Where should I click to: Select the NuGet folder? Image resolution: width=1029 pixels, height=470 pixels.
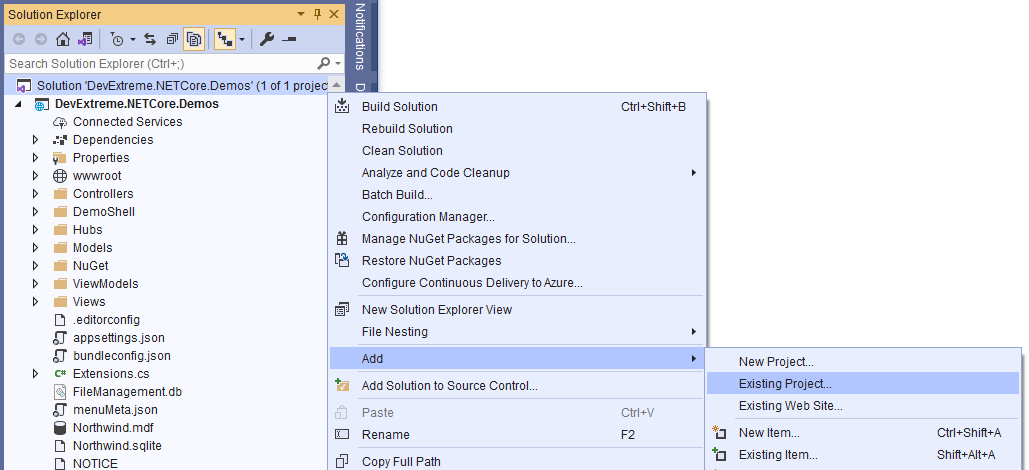tap(91, 266)
